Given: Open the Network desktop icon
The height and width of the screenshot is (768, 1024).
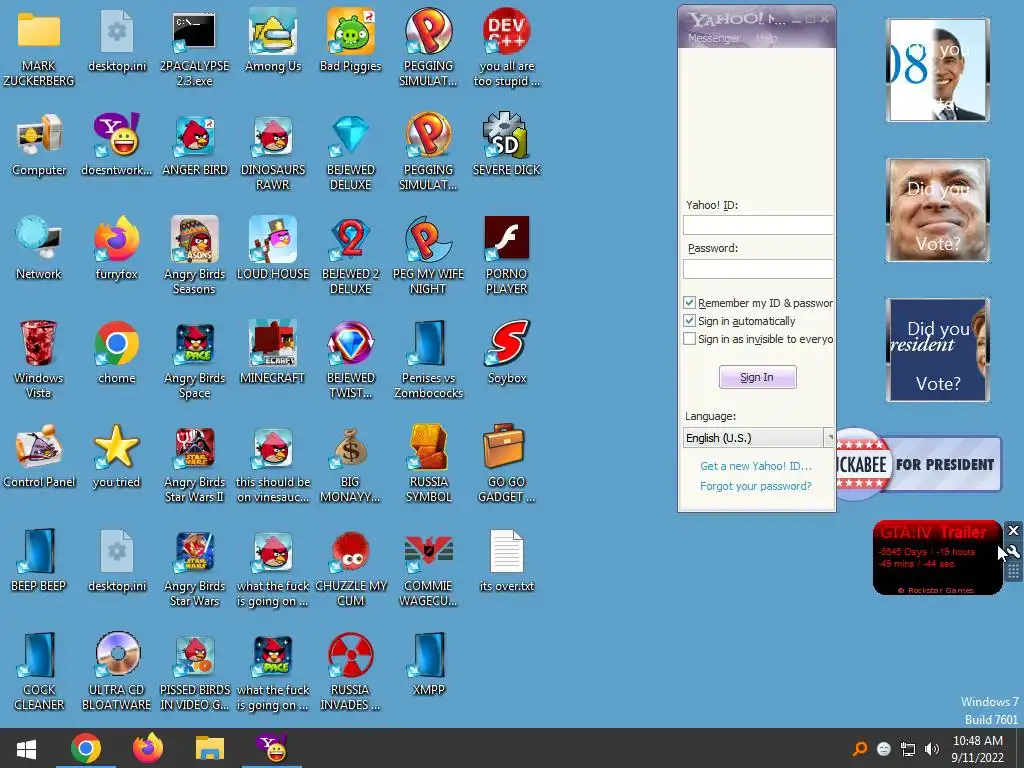Looking at the screenshot, I should tap(39, 249).
